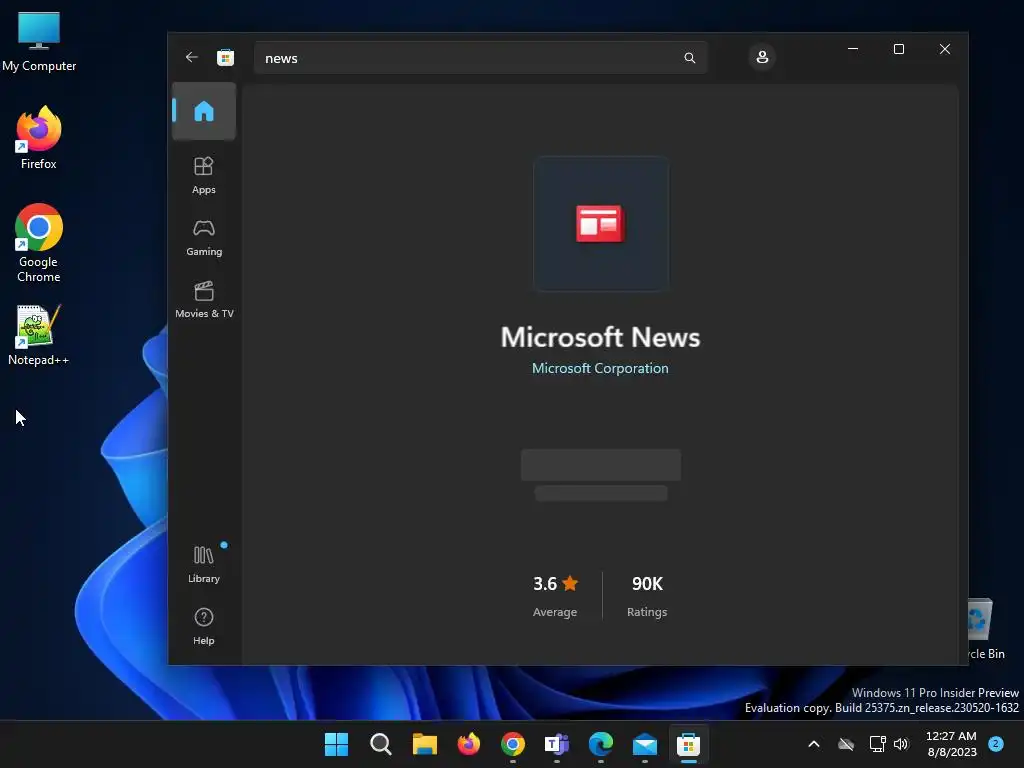The width and height of the screenshot is (1024, 768).
Task: Select the Recycle Bin desktop icon
Action: pos(985,629)
